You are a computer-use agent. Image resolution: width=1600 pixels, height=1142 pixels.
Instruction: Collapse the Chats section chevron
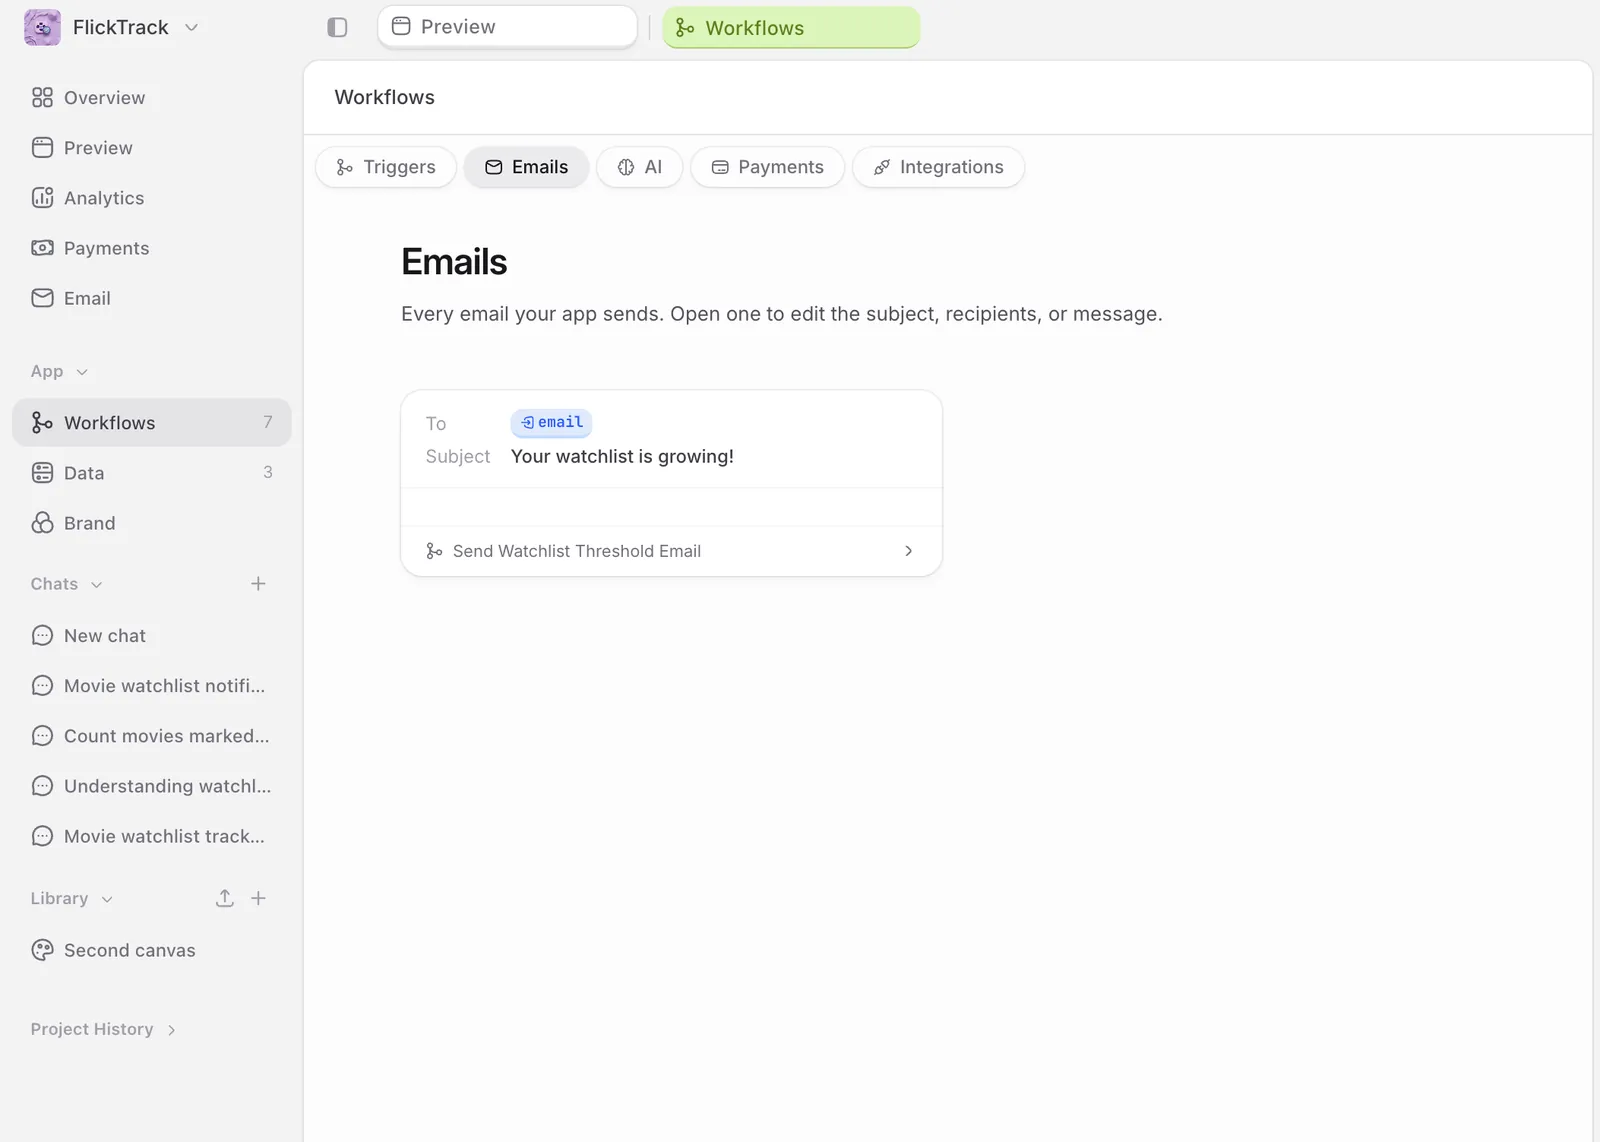pos(96,585)
